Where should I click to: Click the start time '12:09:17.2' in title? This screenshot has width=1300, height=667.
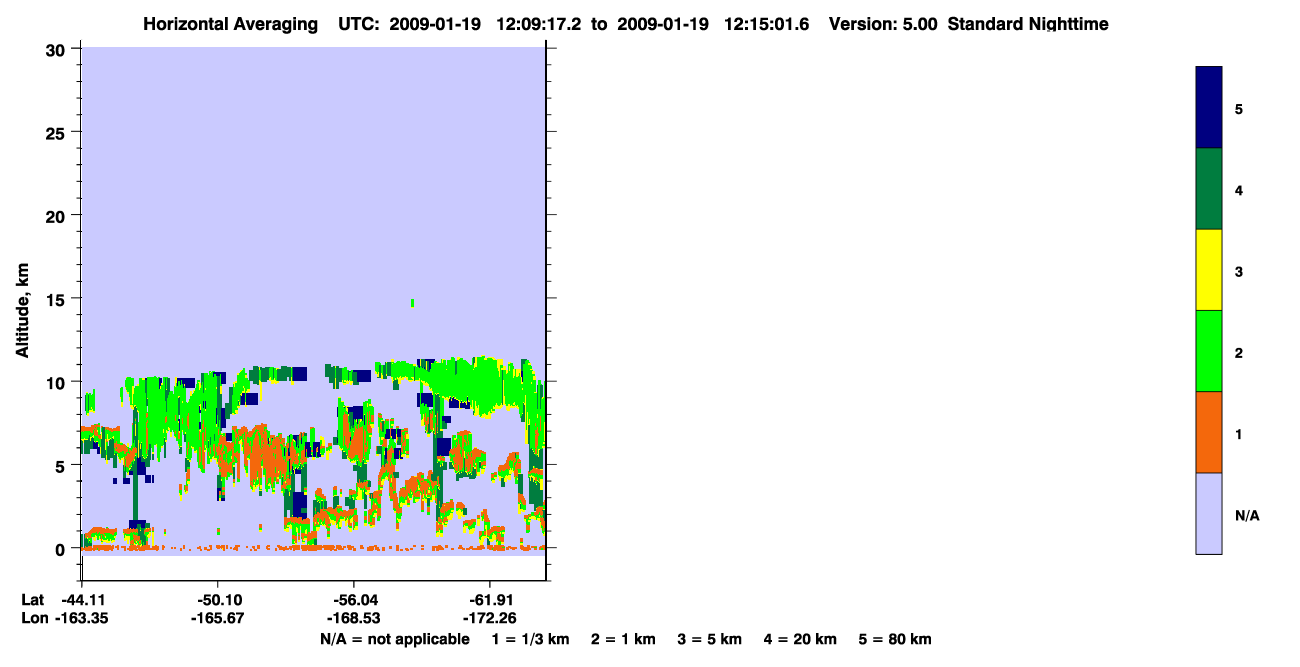point(540,24)
